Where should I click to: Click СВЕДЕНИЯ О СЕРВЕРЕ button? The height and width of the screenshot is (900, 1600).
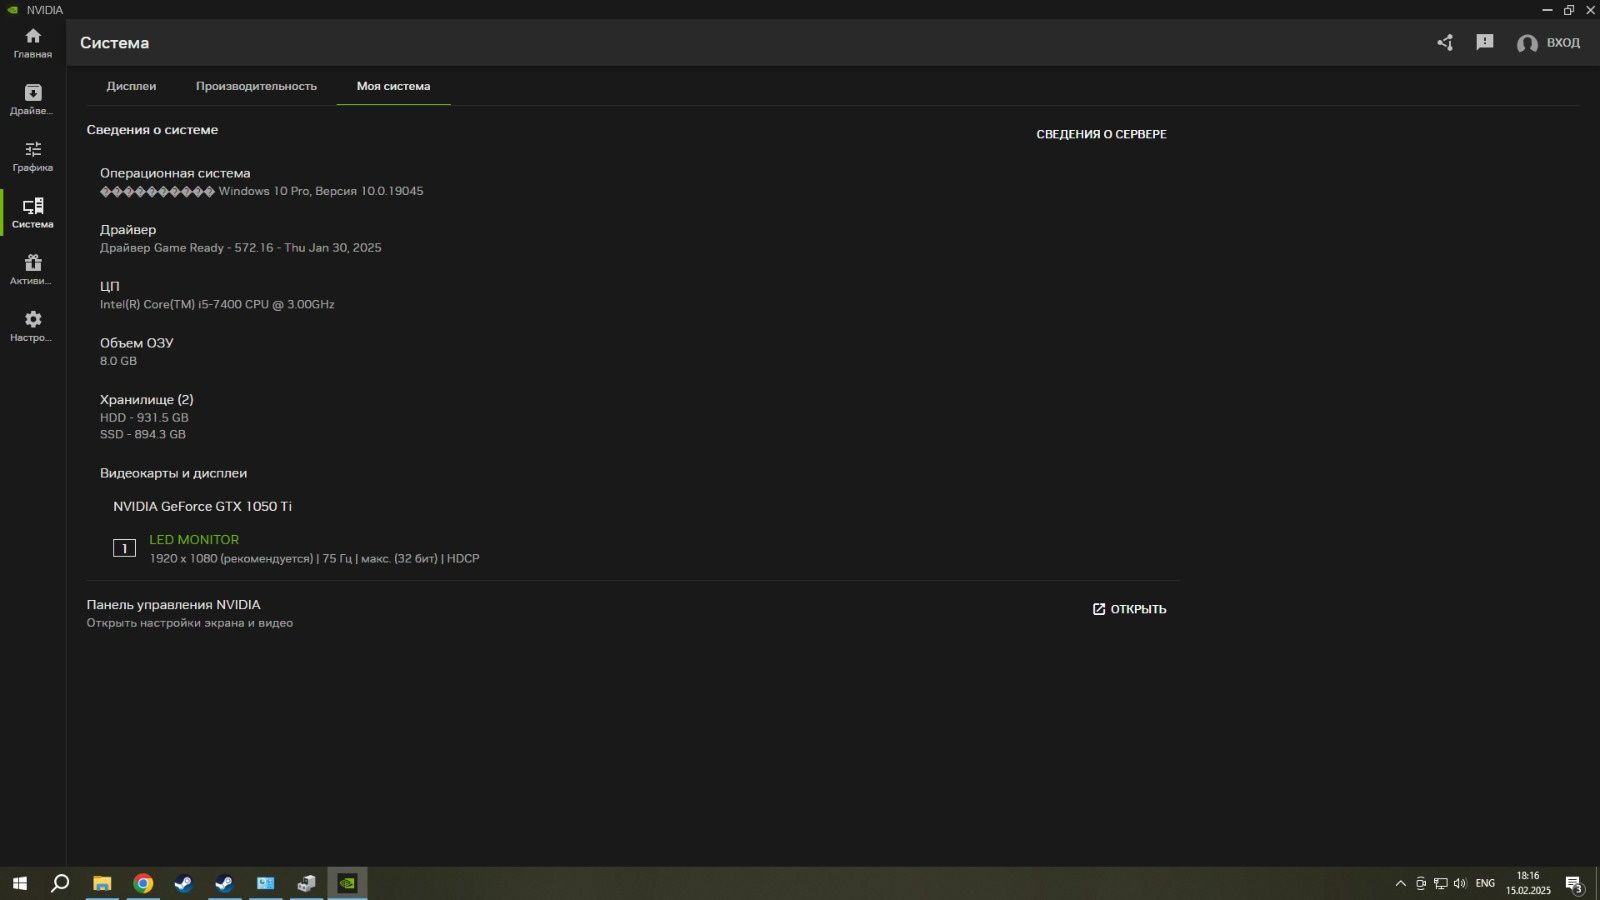click(x=1101, y=134)
